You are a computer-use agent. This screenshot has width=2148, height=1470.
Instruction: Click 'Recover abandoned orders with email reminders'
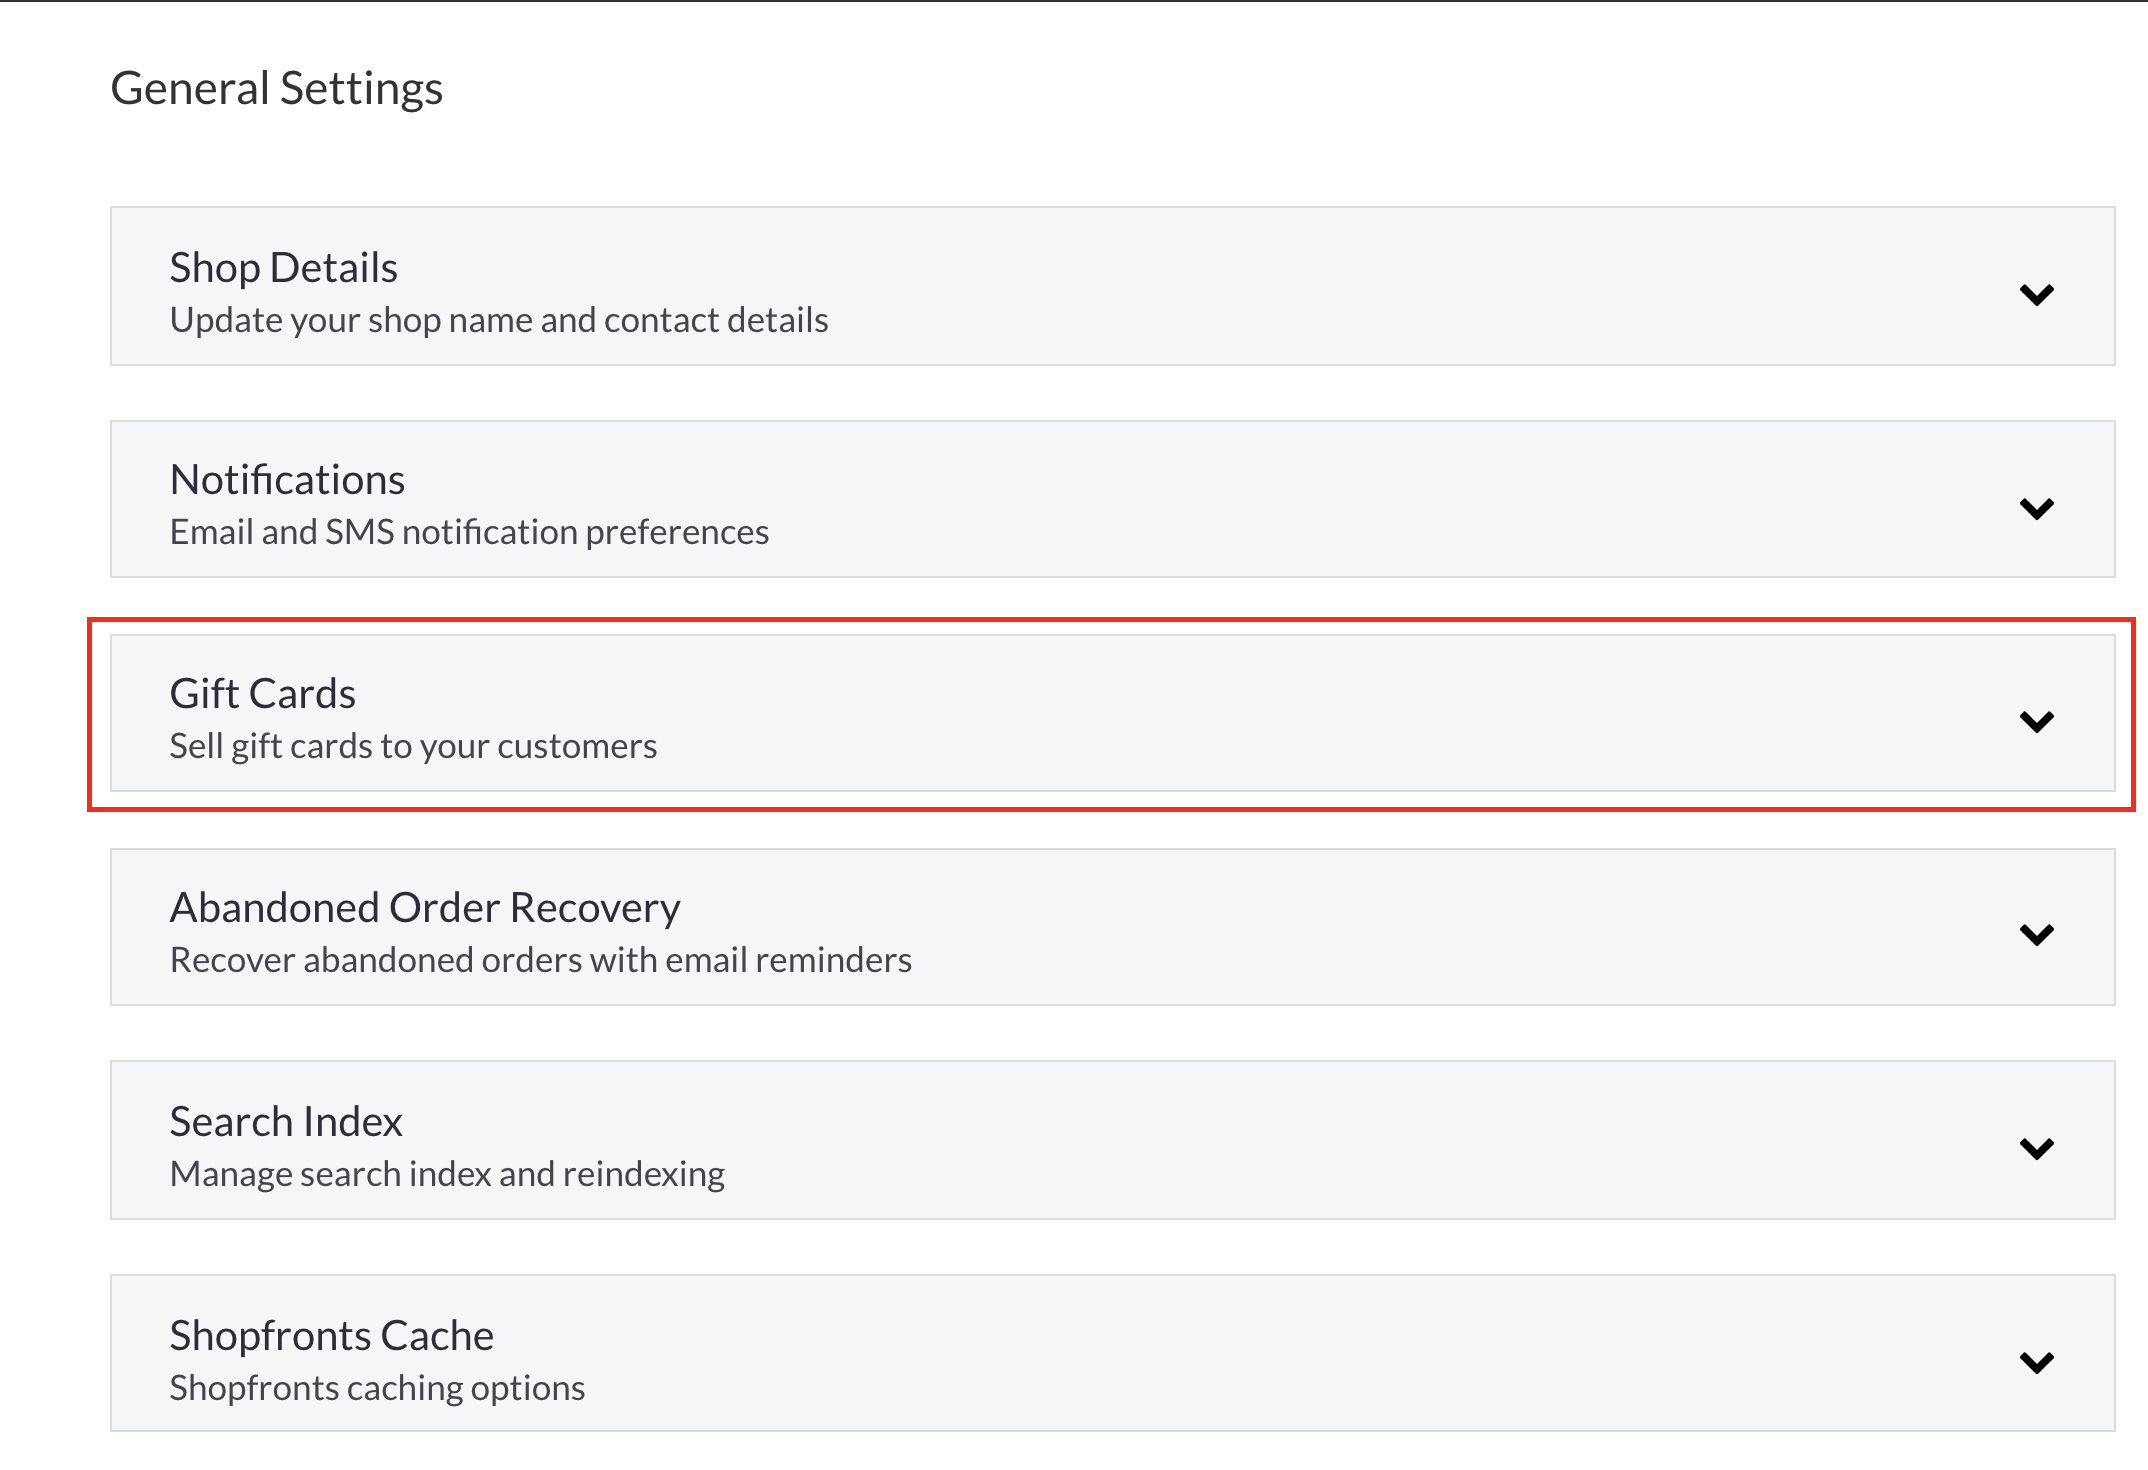pos(540,960)
